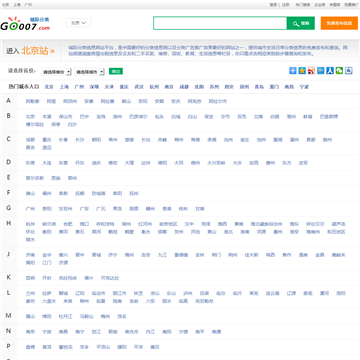
Task: Click the yellow star favorites share icon
Action: click(x=302, y=71)
